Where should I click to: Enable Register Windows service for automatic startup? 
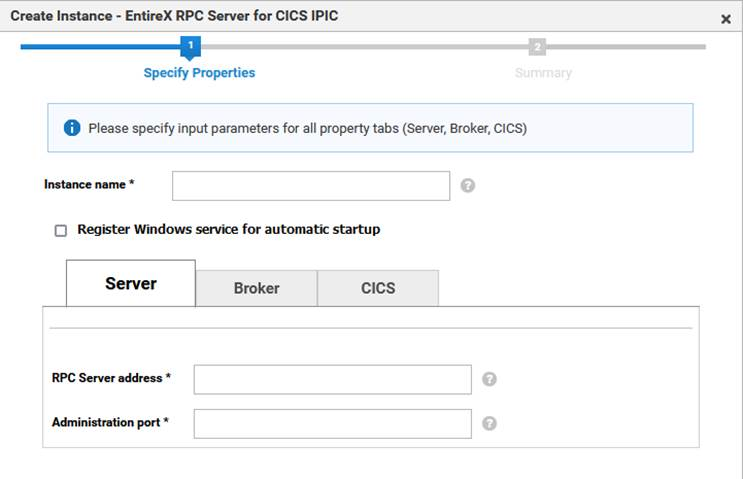[61, 231]
